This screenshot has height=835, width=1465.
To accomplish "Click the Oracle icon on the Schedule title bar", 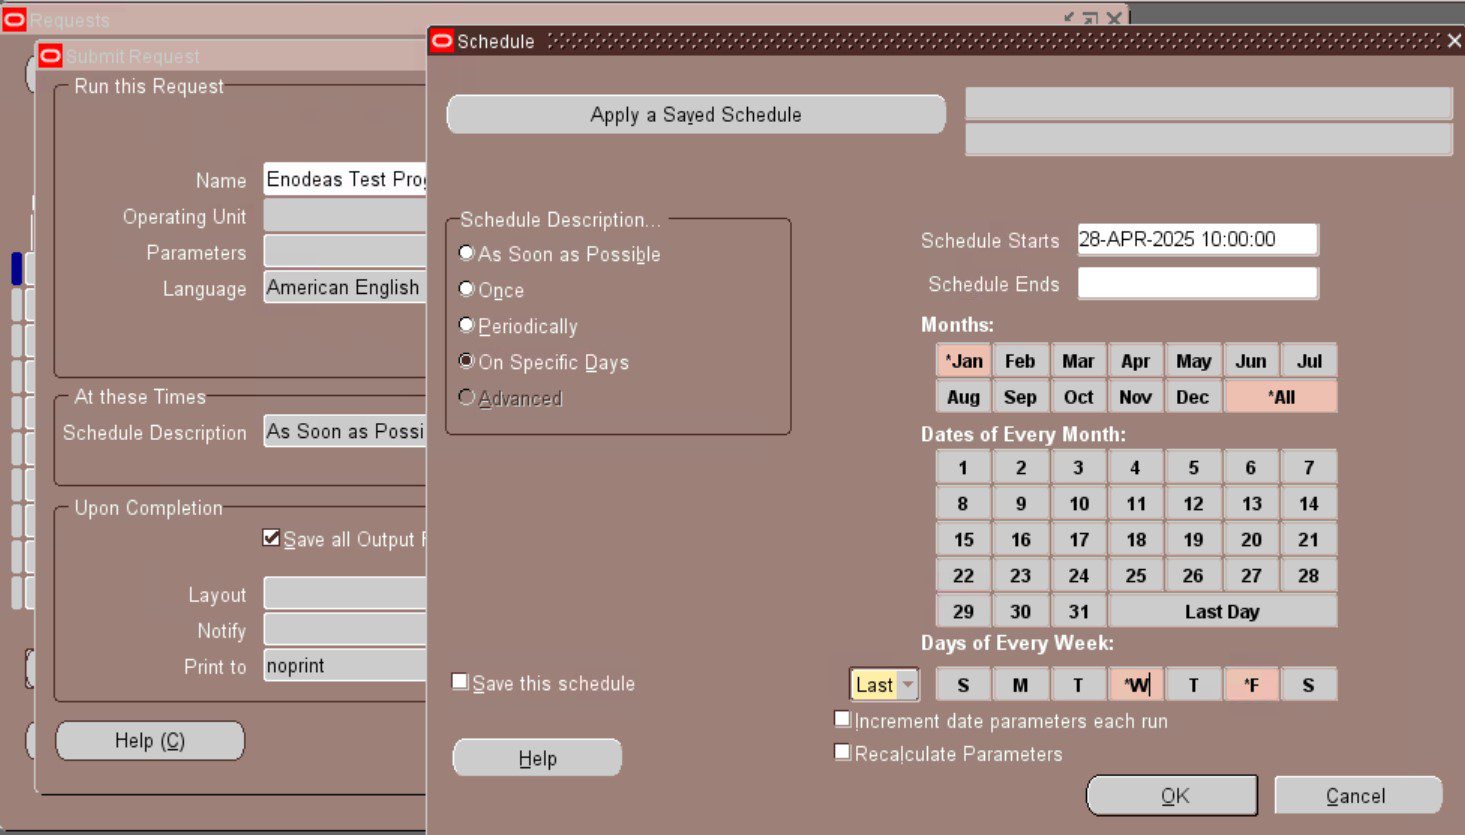I will (440, 41).
